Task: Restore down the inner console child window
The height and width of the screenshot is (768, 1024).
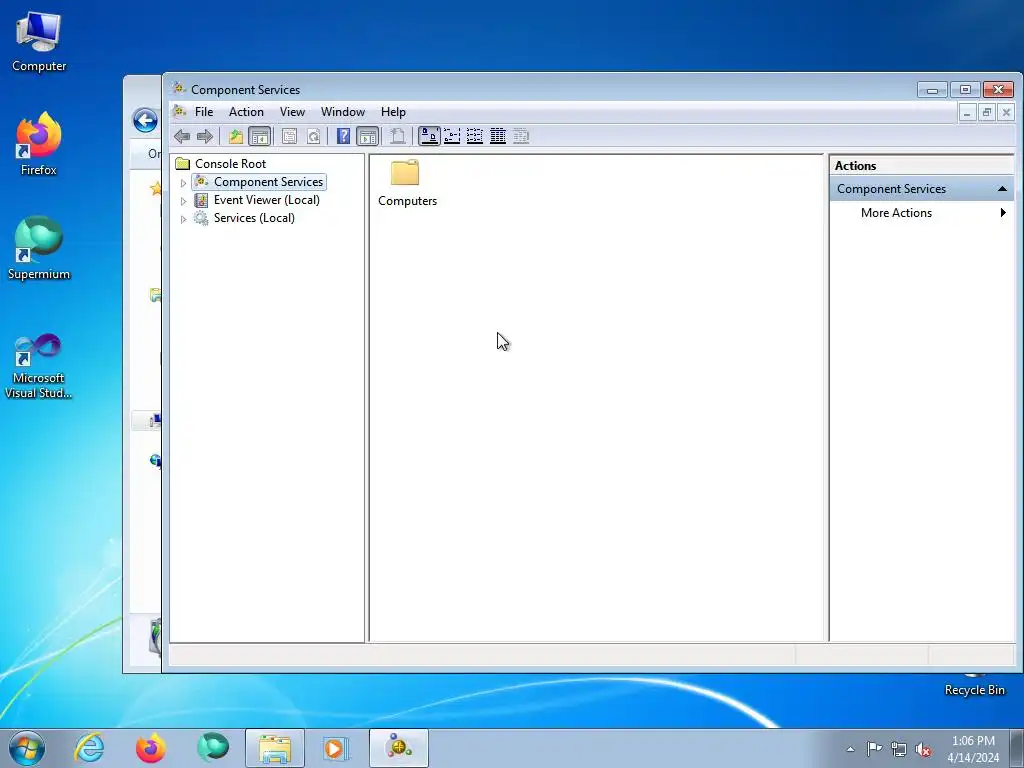Action: point(987,113)
